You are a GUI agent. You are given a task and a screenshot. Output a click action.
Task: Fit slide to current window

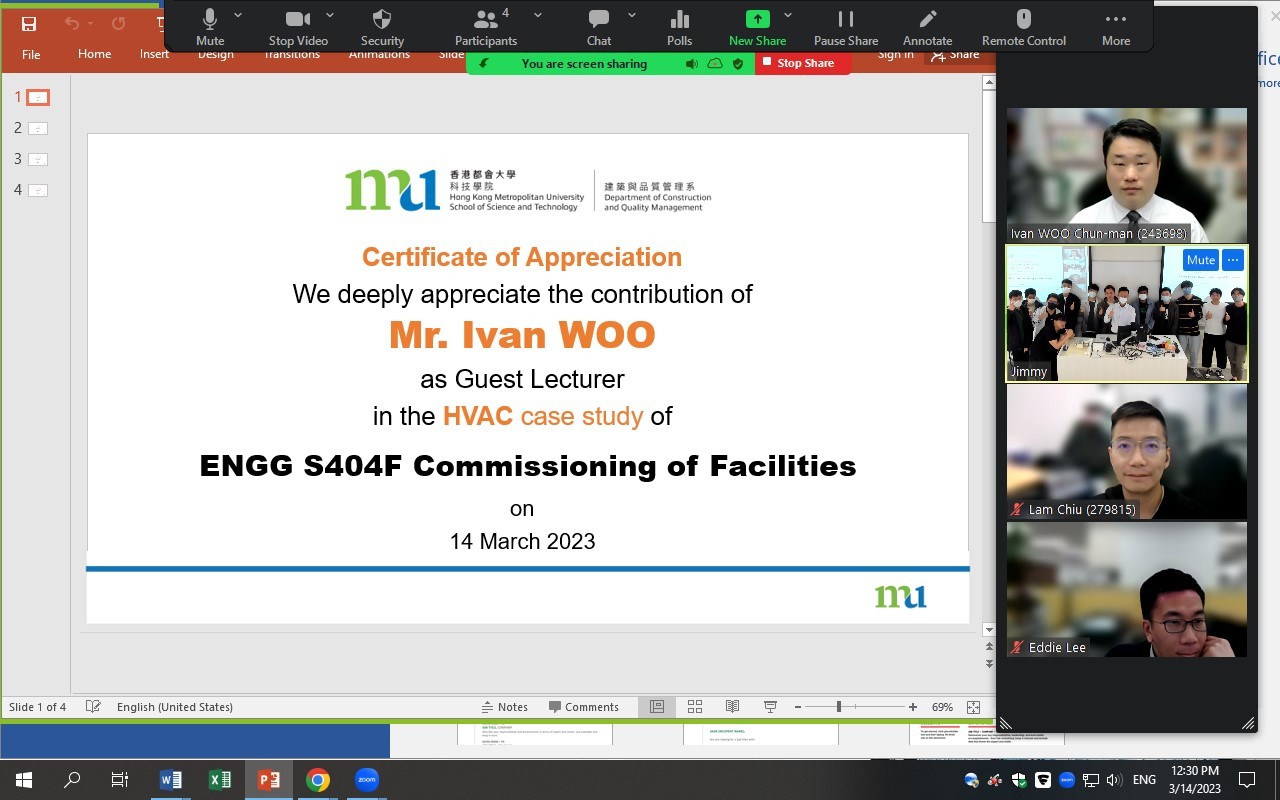[x=973, y=707]
